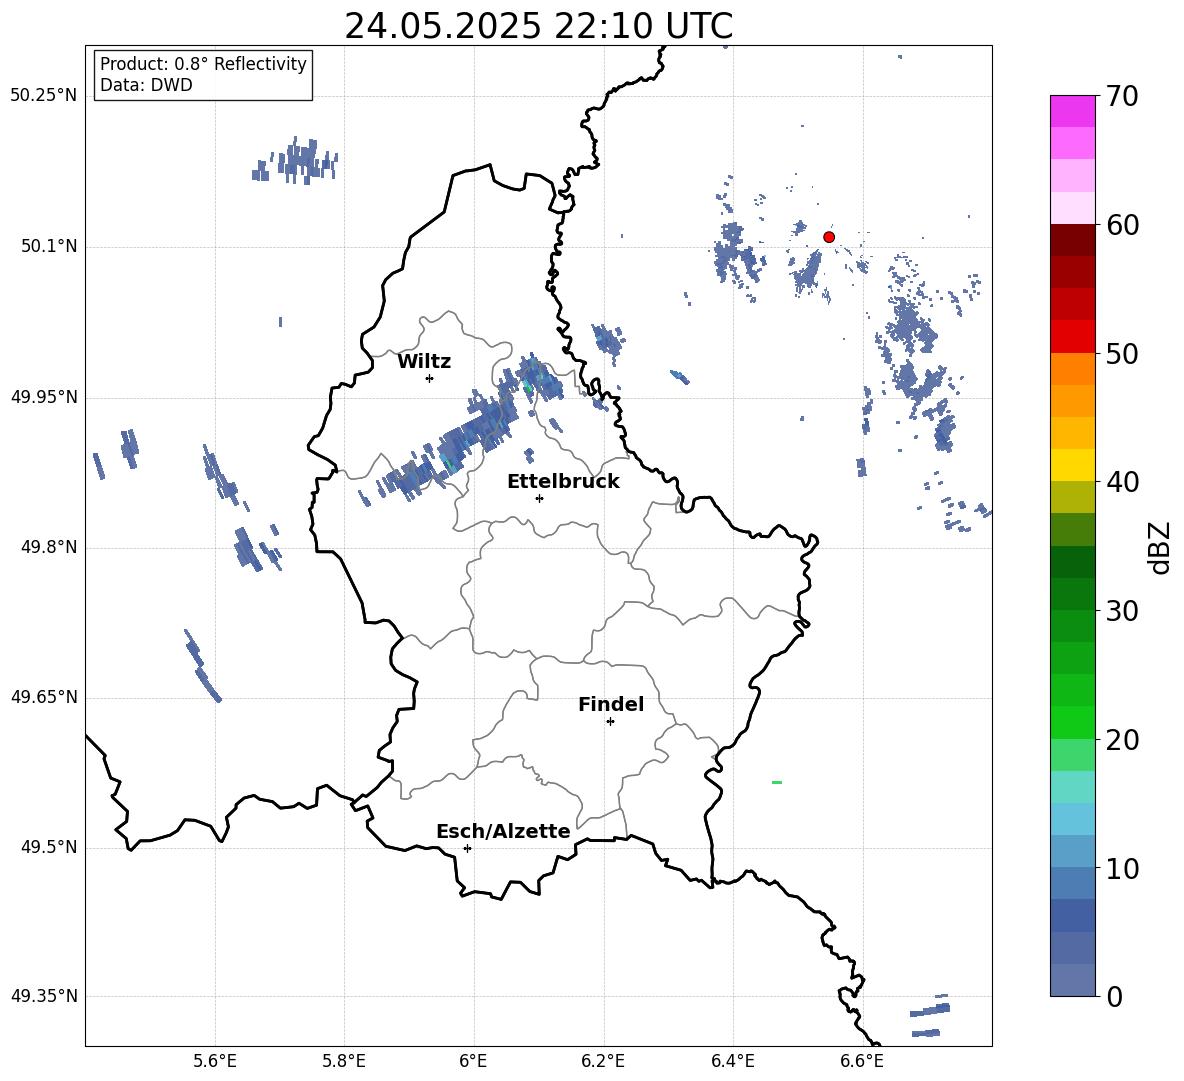The image size is (1184, 1081).
Task: Click the Product: 0.8° Reflectivity text
Action: pyautogui.click(x=203, y=63)
